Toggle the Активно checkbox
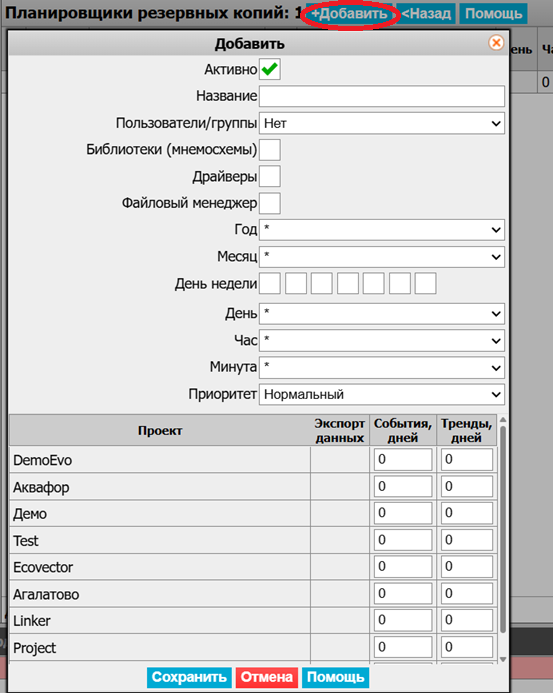This screenshot has width=553, height=693. point(270,69)
